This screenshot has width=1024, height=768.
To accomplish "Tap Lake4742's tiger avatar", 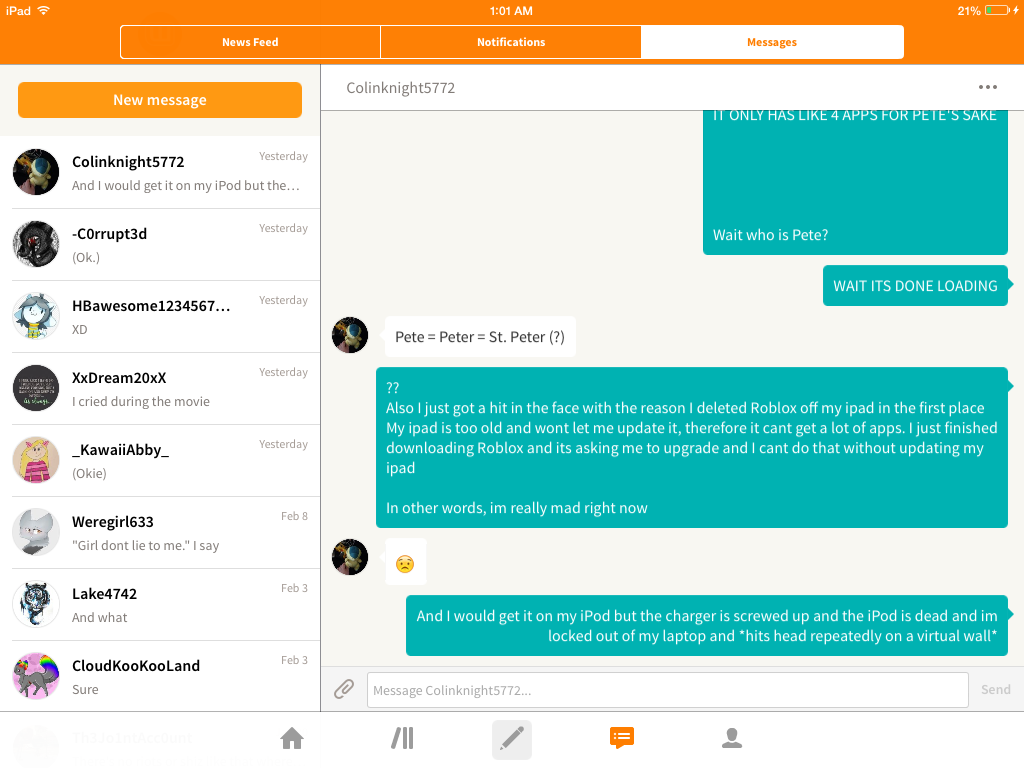I will pyautogui.click(x=36, y=604).
